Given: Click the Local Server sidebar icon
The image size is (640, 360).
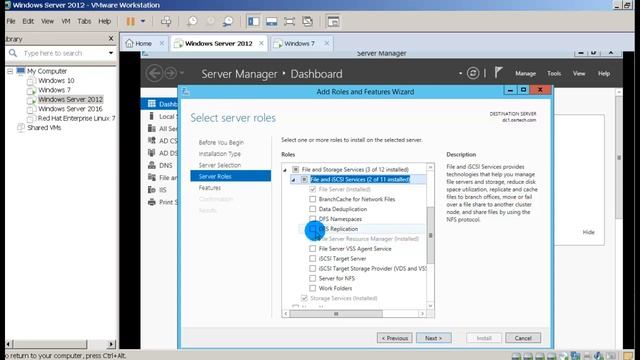Looking at the screenshot, I should point(151,116).
